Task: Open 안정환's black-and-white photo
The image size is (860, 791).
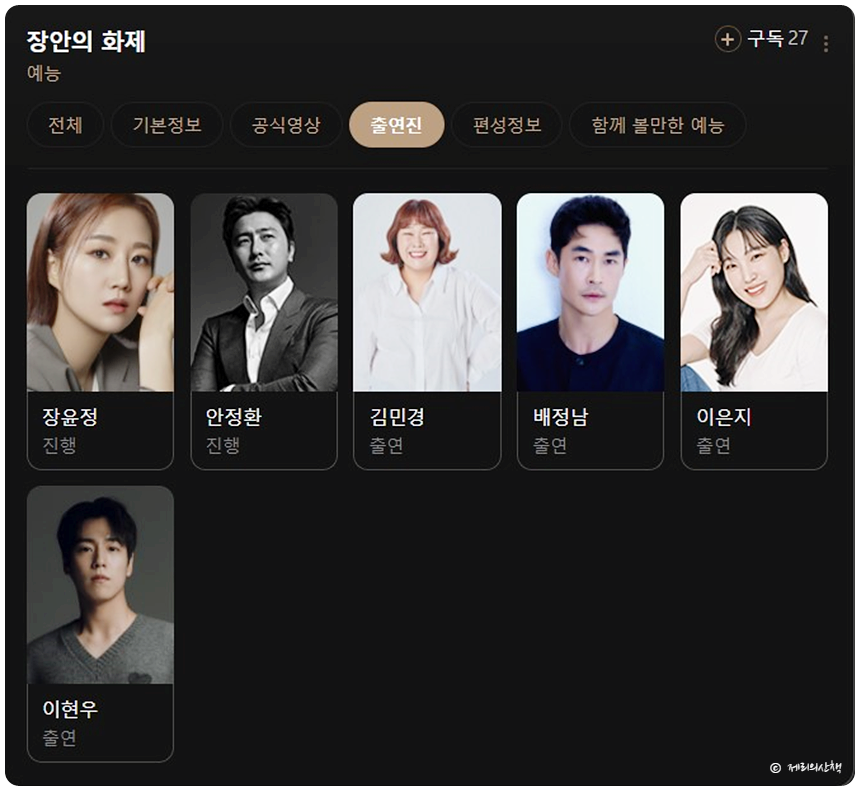Action: (x=264, y=292)
